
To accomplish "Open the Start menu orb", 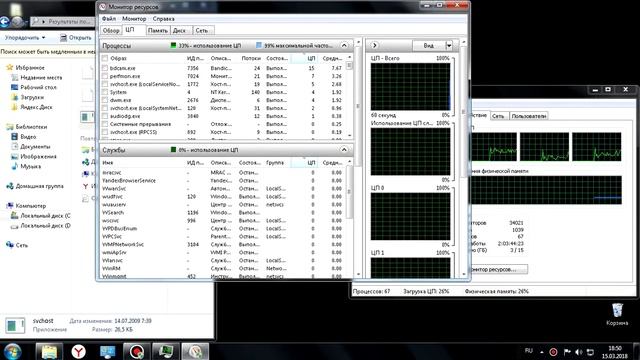I will 12,351.
